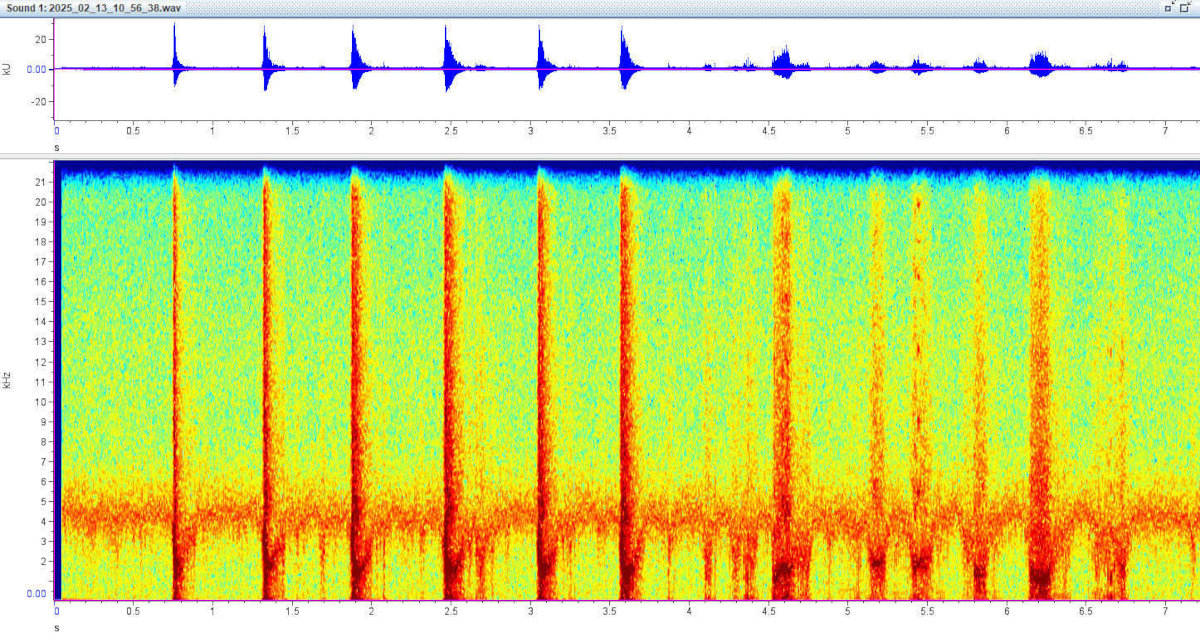Click the 7 s tick on spectrogram time axis
Screen dimensions: 1200x633
1165,610
